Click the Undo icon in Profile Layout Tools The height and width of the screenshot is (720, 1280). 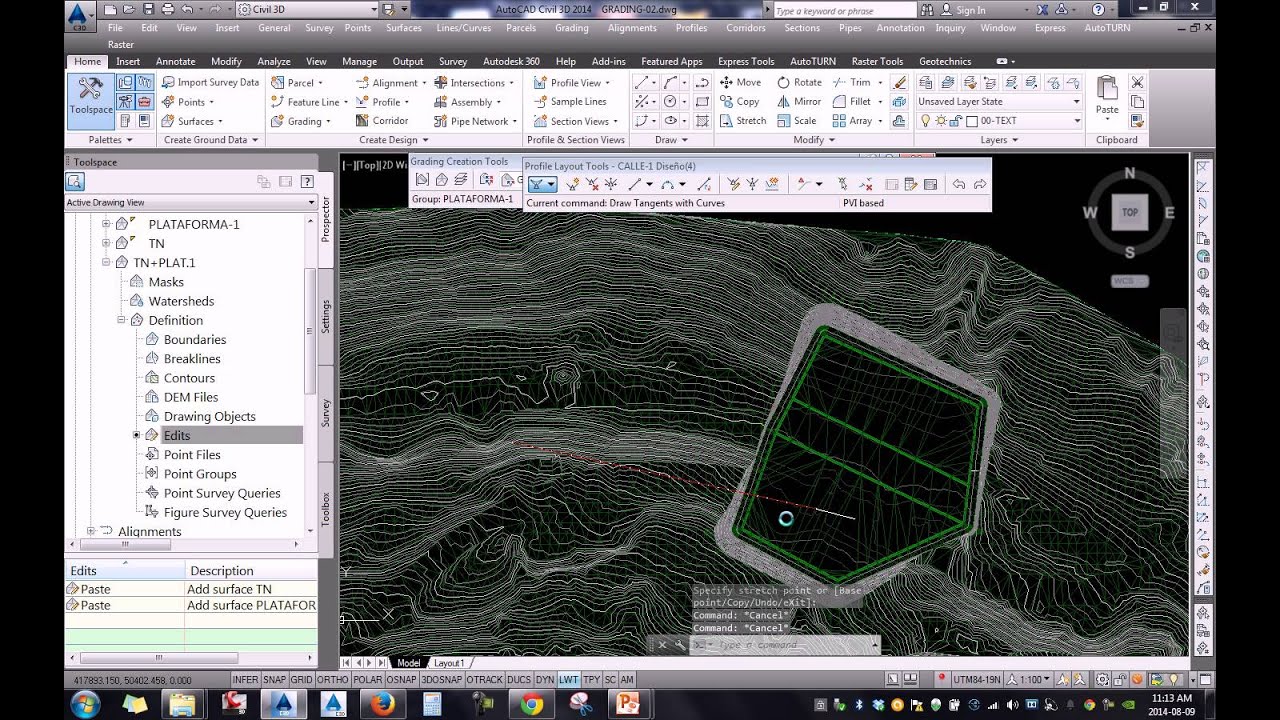click(958, 184)
